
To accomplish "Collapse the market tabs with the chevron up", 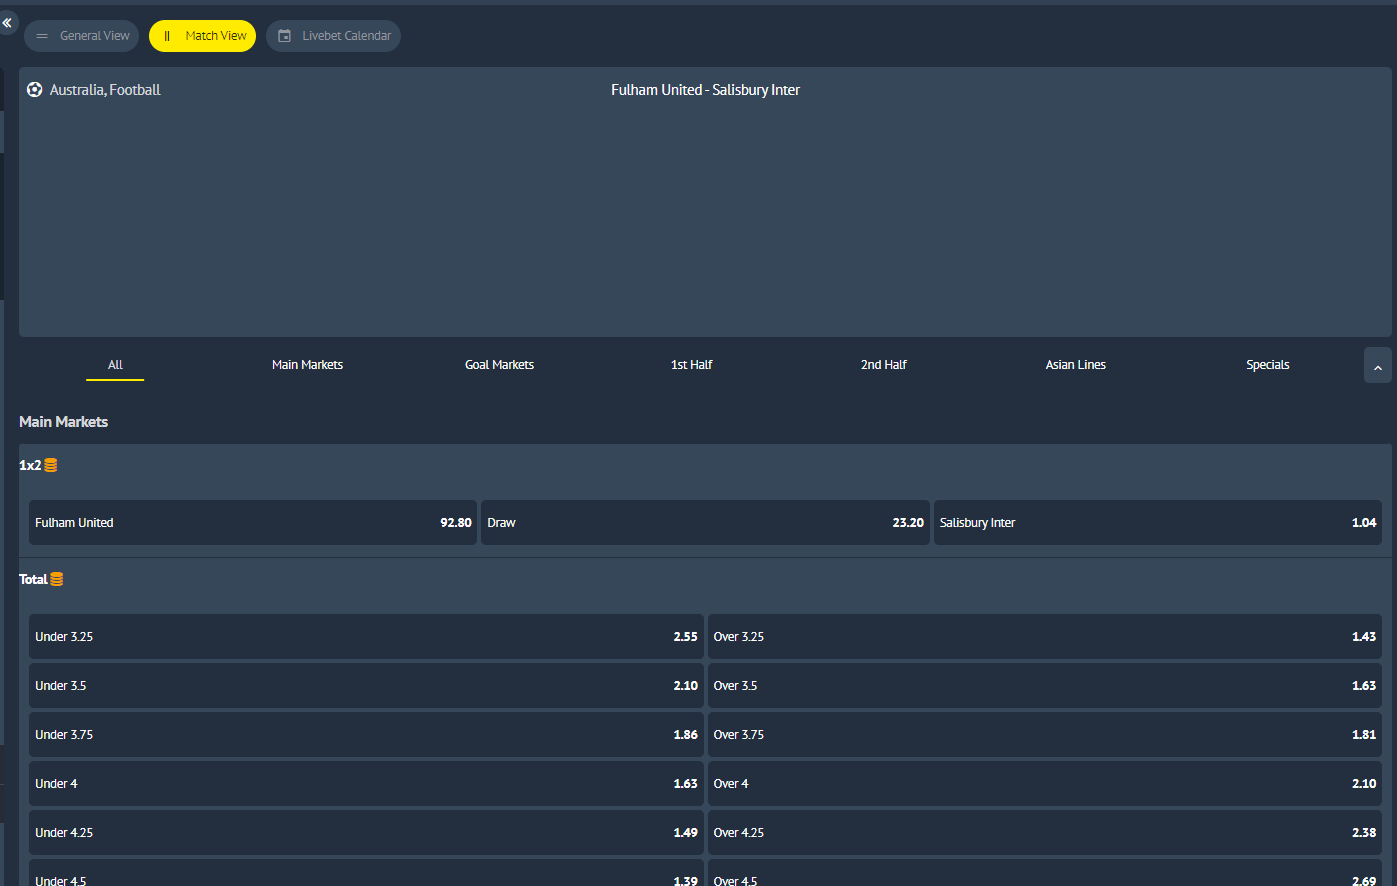I will [x=1377, y=366].
